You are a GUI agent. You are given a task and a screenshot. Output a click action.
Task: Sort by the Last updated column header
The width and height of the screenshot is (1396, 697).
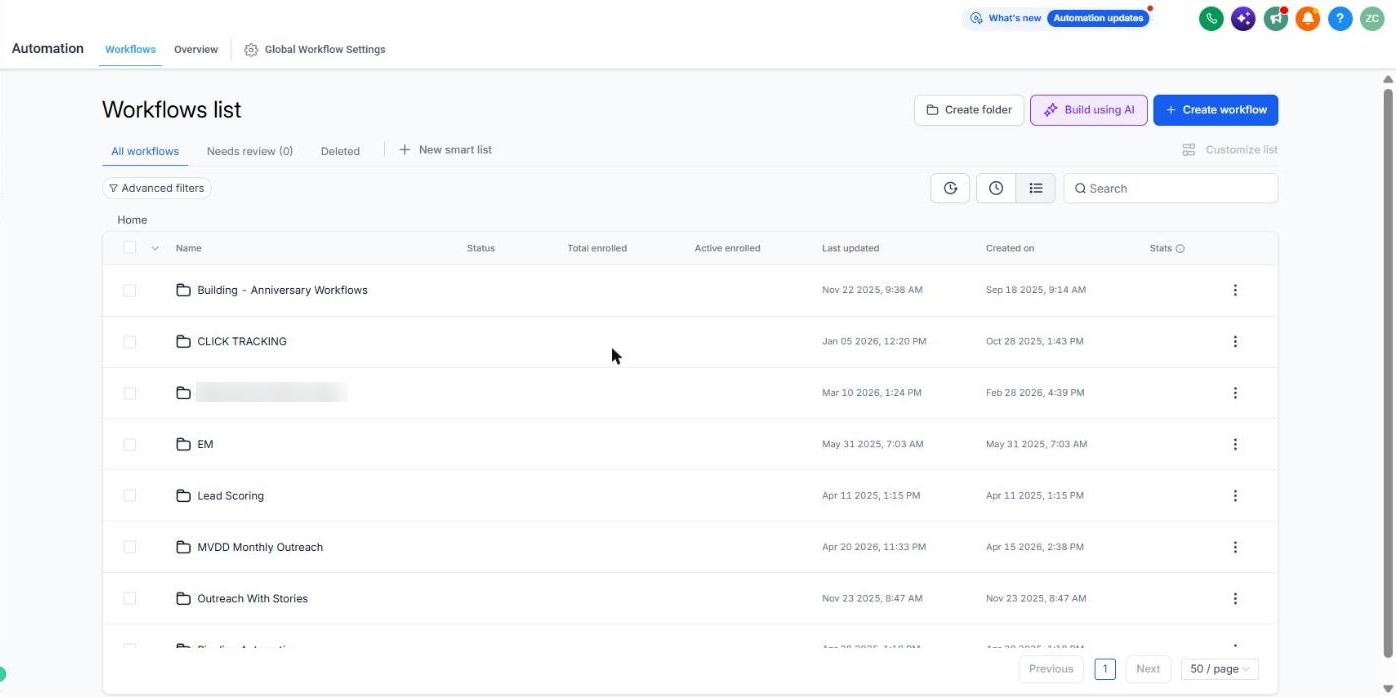pos(850,248)
